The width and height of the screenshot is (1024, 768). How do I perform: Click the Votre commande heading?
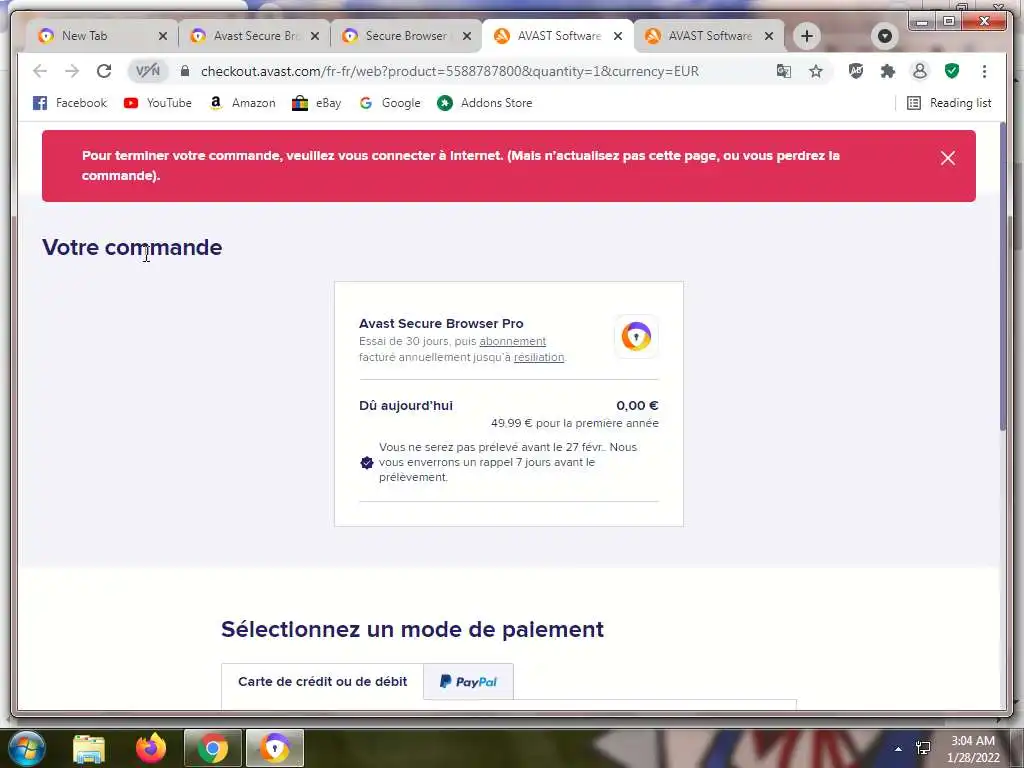(132, 248)
